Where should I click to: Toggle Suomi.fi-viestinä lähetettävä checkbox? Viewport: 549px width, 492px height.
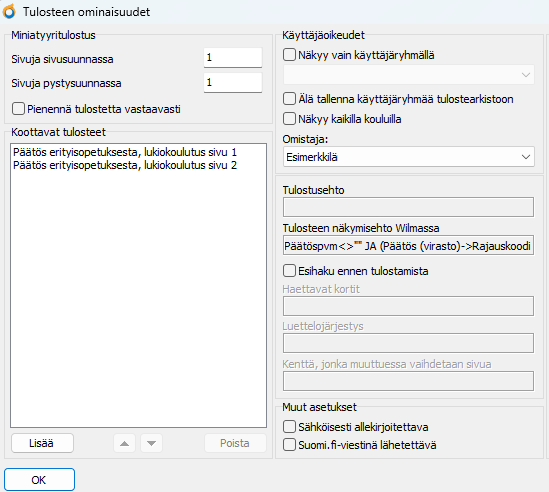(289, 445)
